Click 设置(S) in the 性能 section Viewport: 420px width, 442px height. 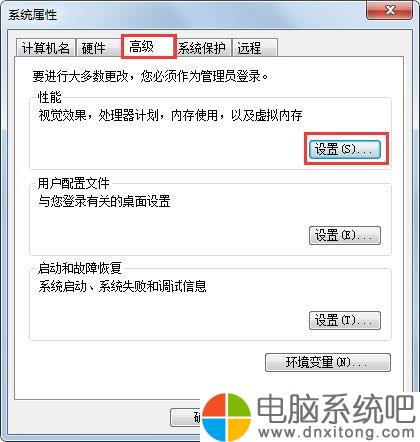point(345,149)
